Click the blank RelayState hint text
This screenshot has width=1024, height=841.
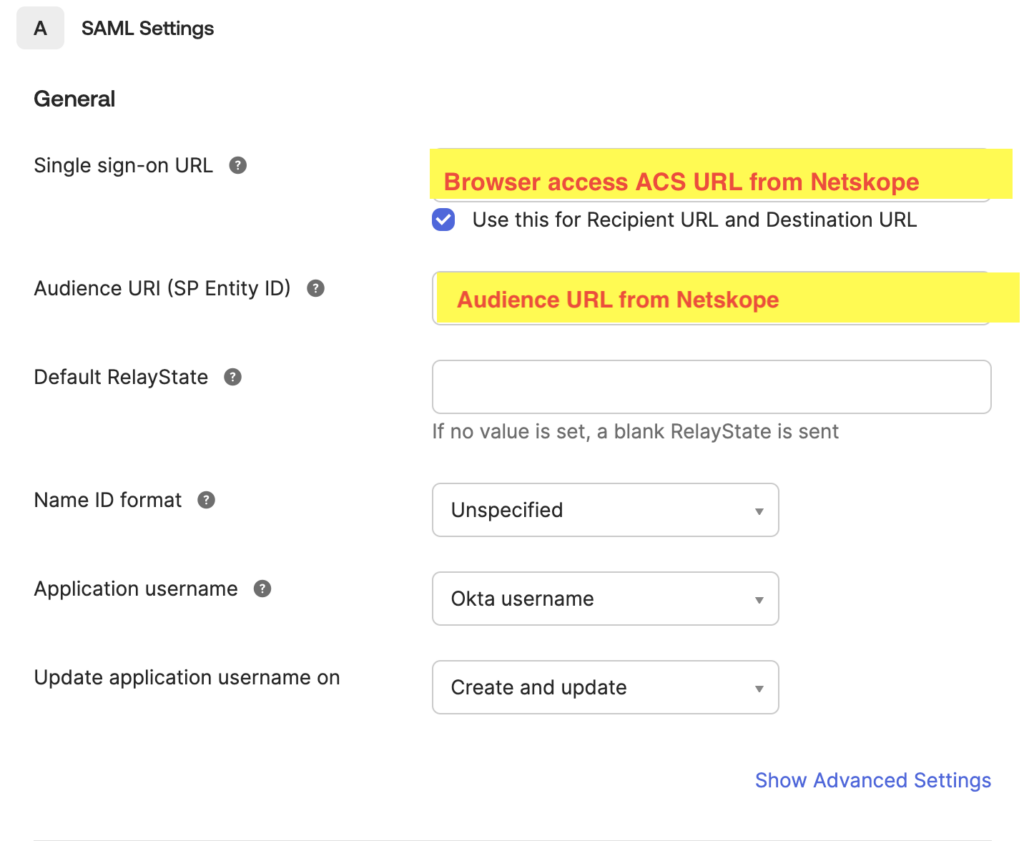(635, 432)
